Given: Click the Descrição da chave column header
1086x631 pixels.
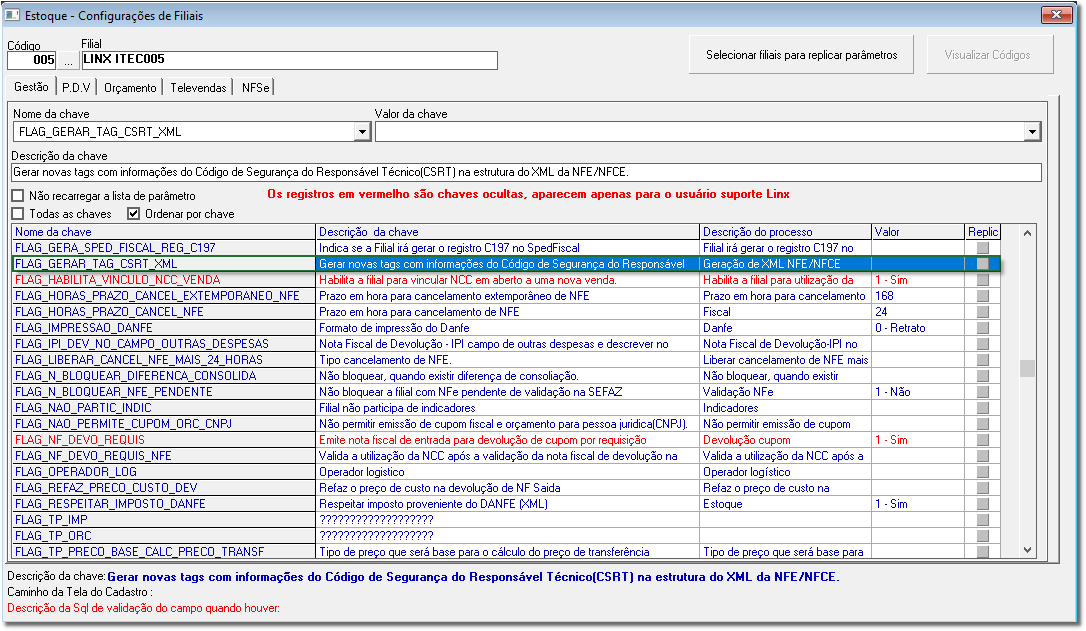Looking at the screenshot, I should (x=507, y=232).
